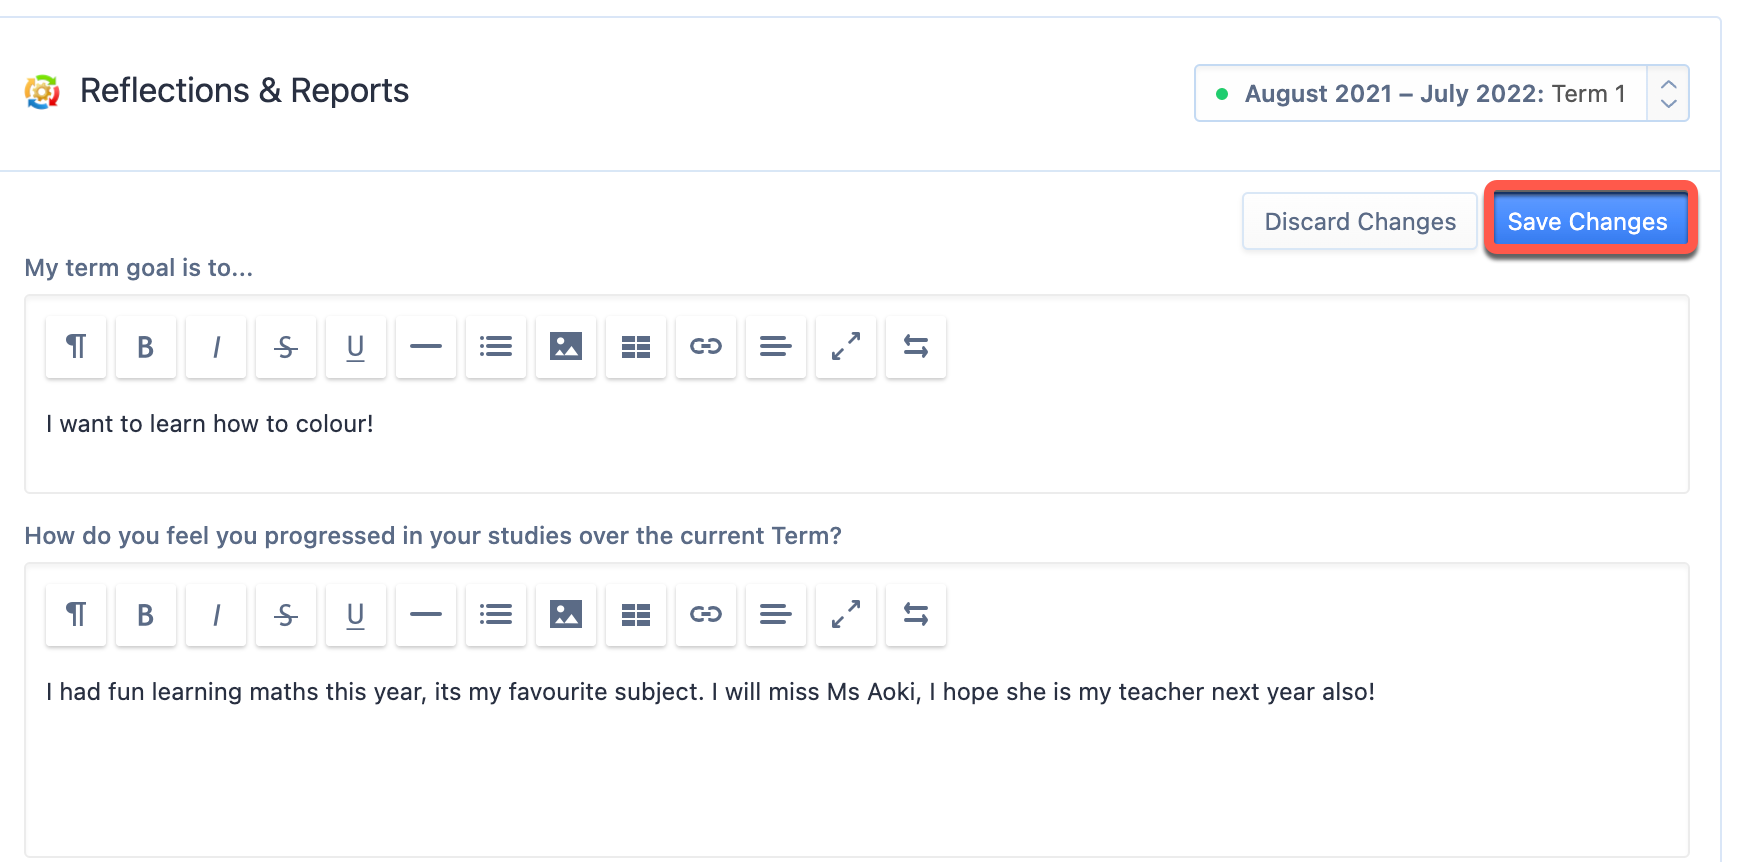The image size is (1744, 862).
Task: Save Changes to the reflection
Action: pyautogui.click(x=1587, y=221)
